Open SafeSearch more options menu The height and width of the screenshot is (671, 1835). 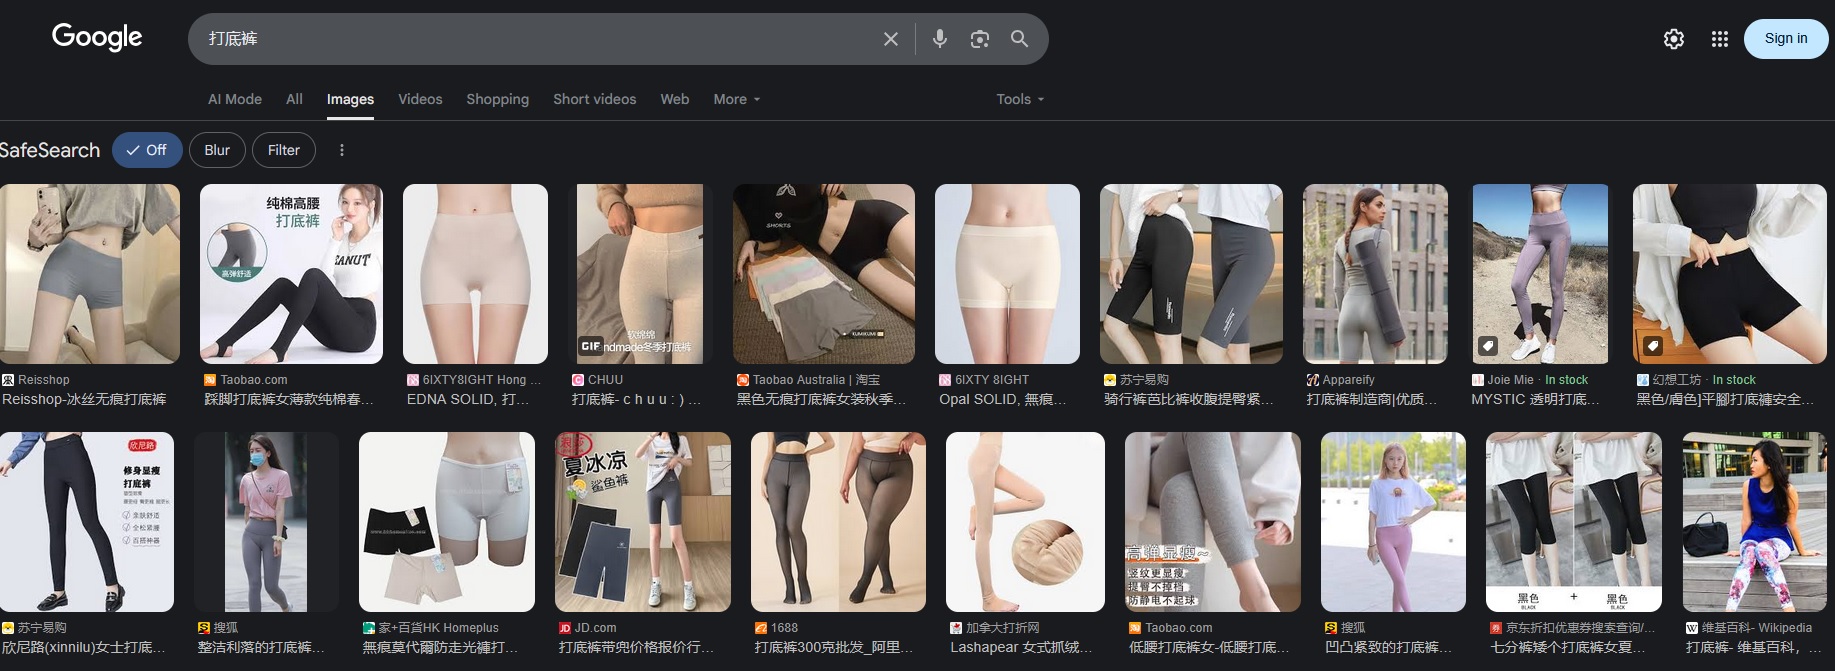click(x=342, y=150)
